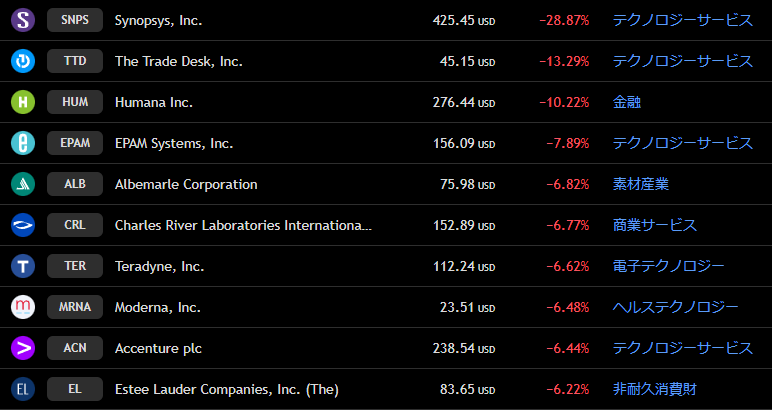772x410 pixels.
Task: Click the EPAM teal logo icon
Action: click(x=23, y=143)
